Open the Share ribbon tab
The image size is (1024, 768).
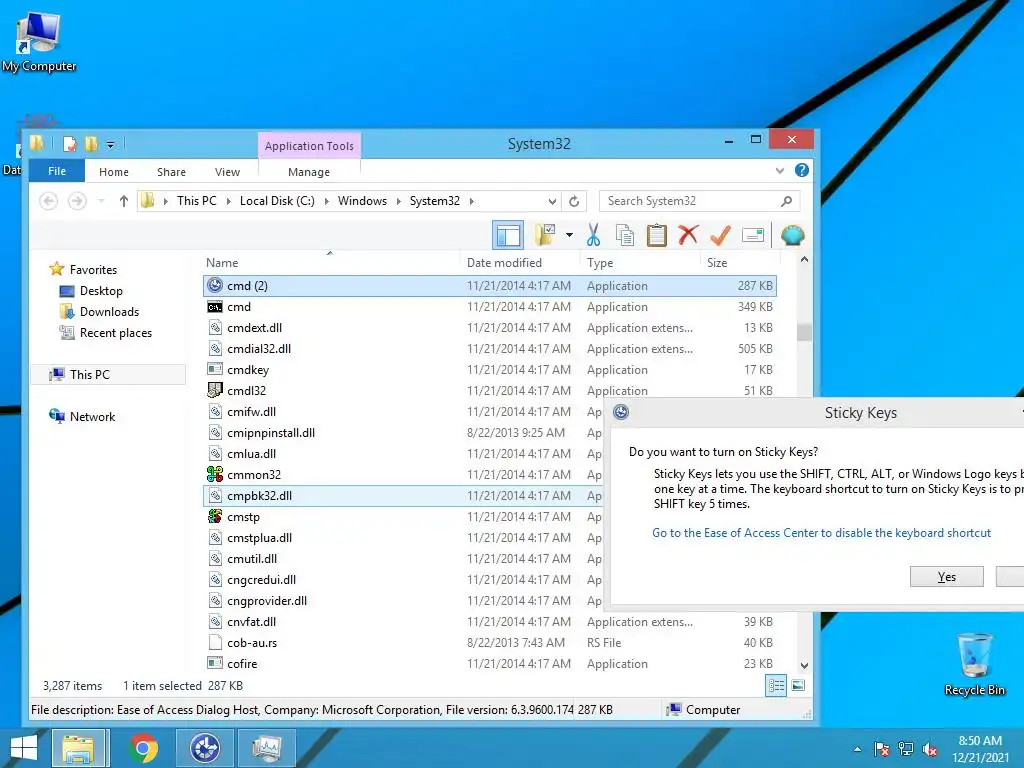point(171,172)
